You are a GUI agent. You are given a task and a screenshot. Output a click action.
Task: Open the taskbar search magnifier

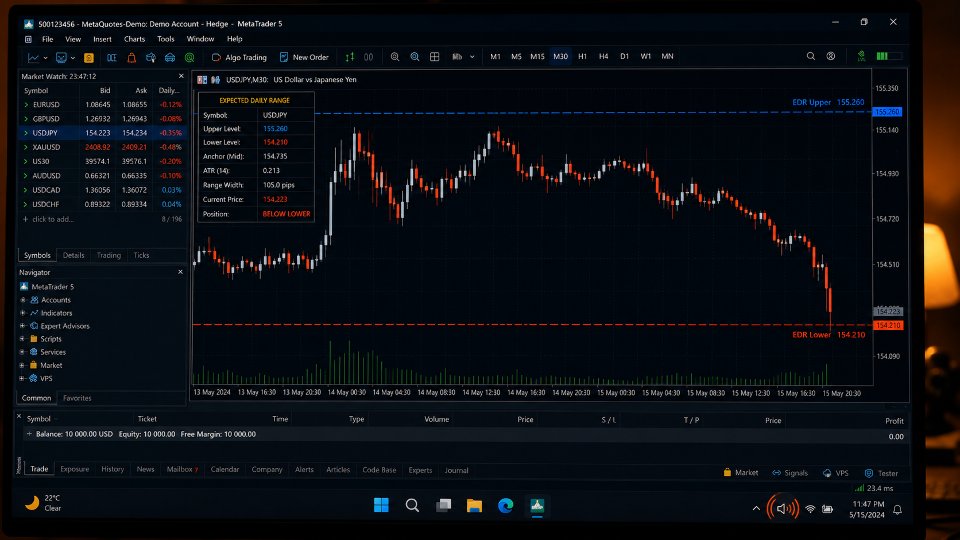click(x=412, y=505)
